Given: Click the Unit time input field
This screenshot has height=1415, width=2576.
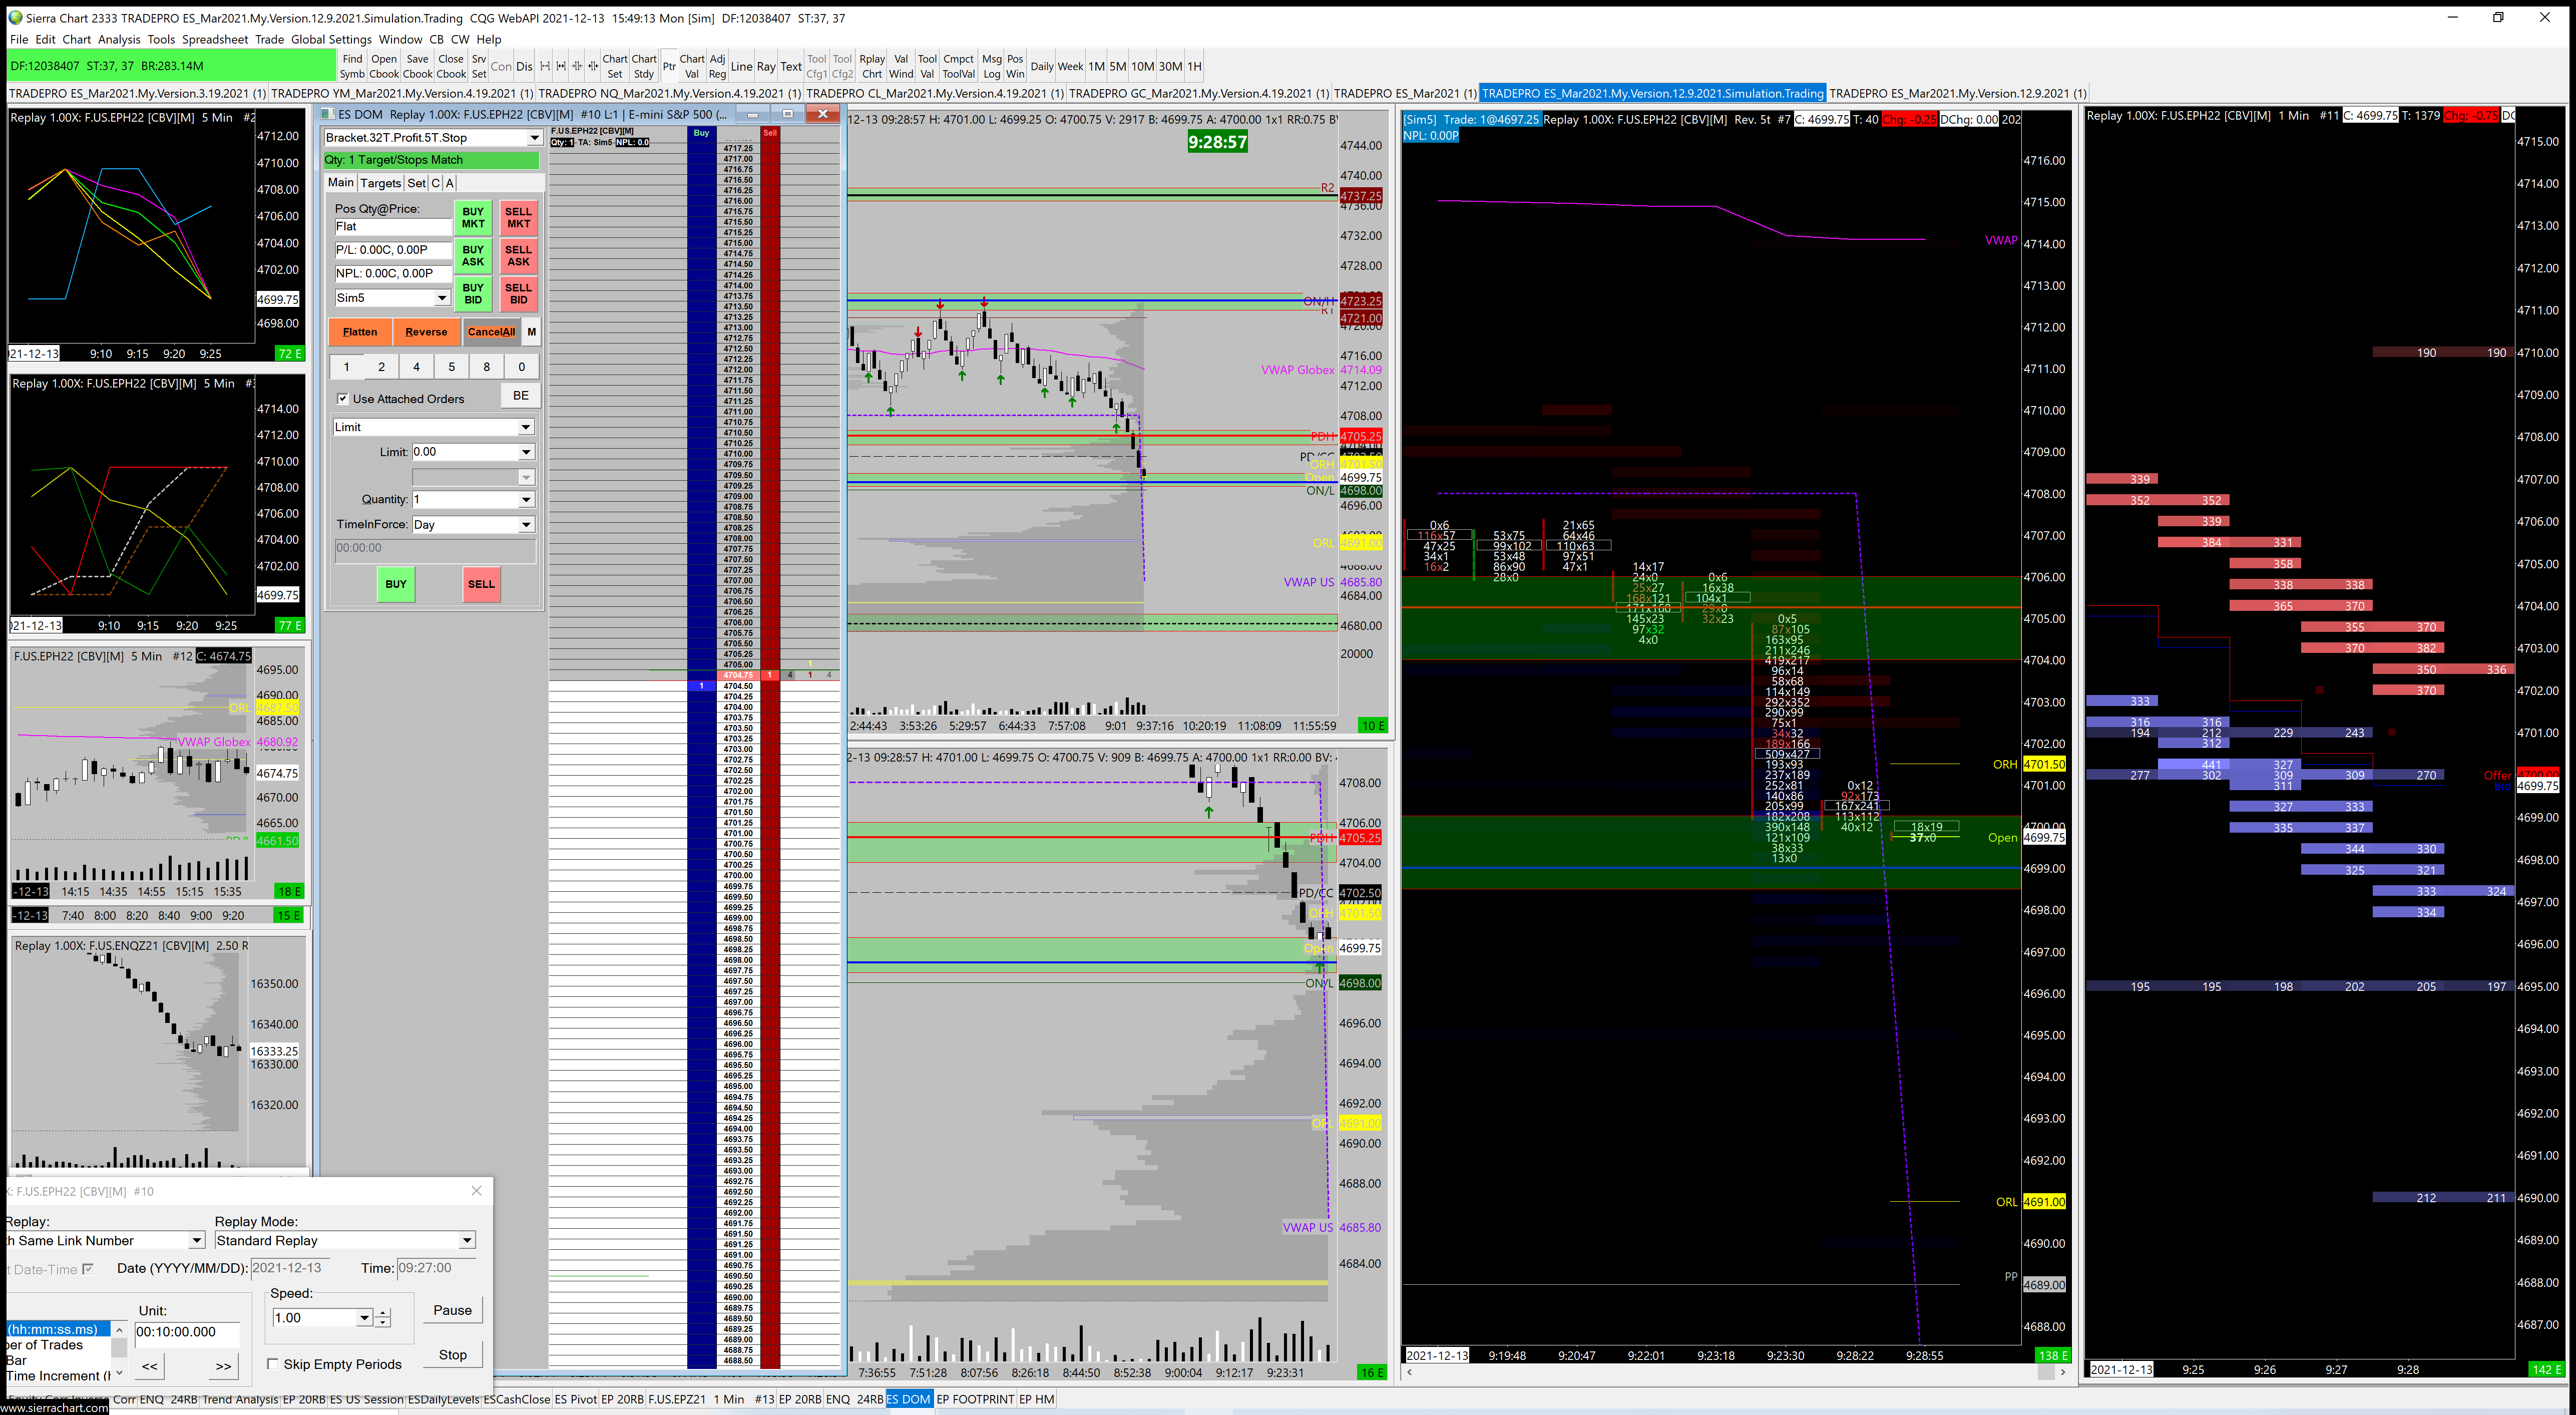Looking at the screenshot, I should 187,1332.
